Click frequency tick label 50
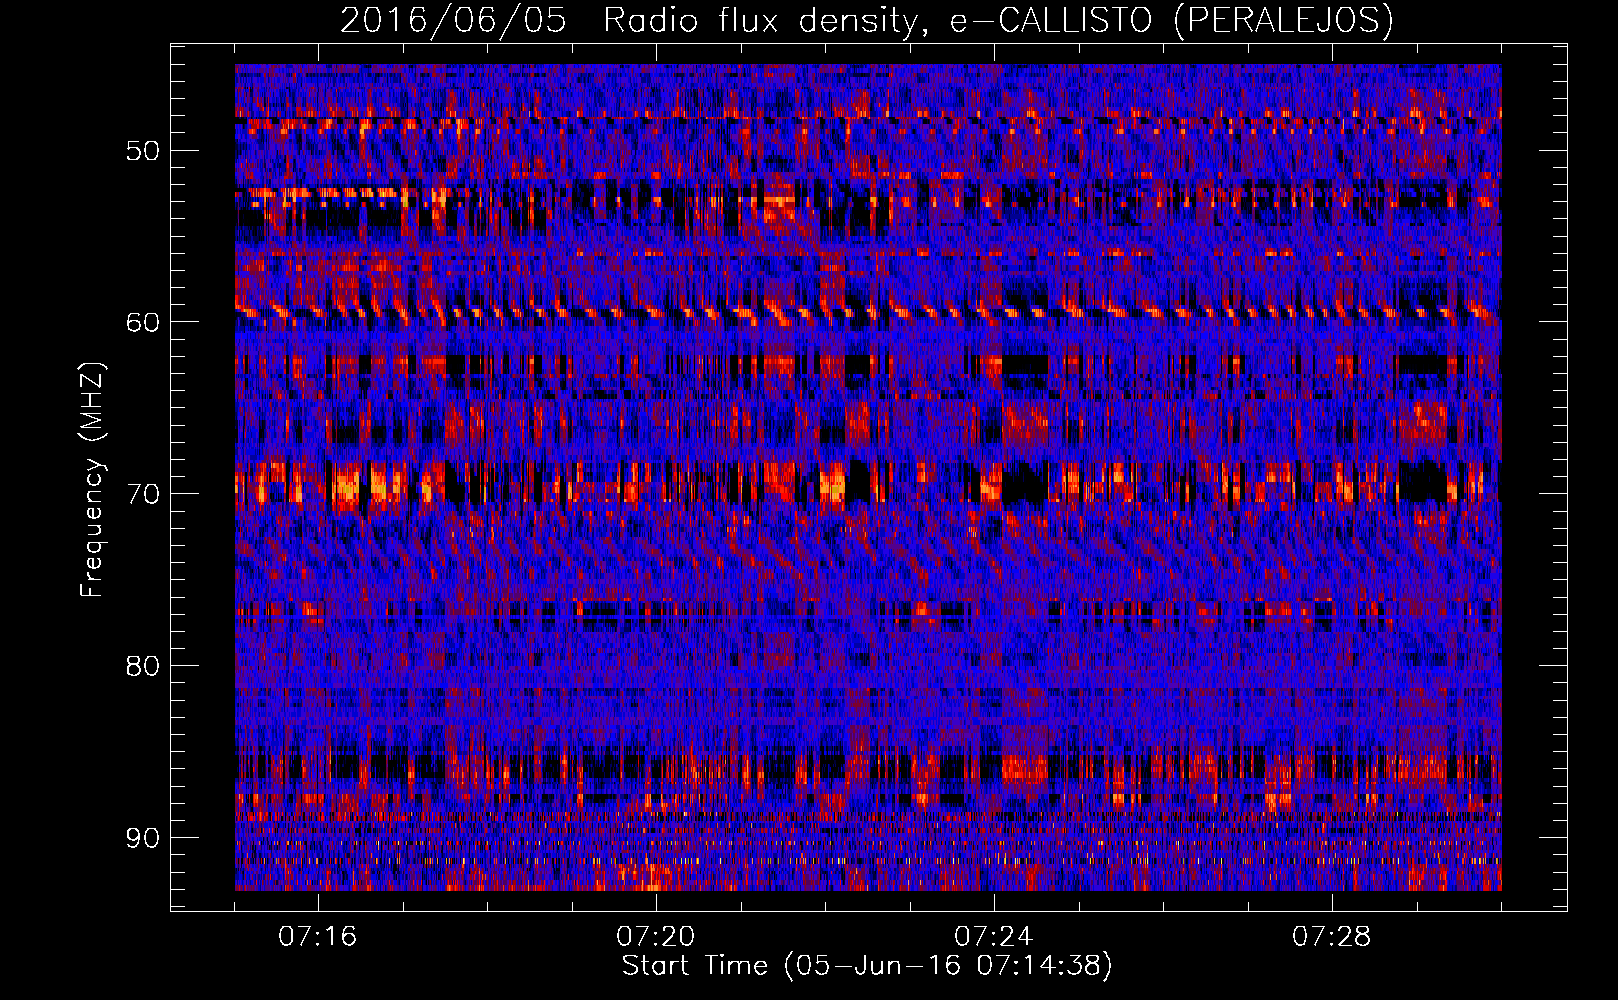The image size is (1618, 1000). (x=141, y=151)
